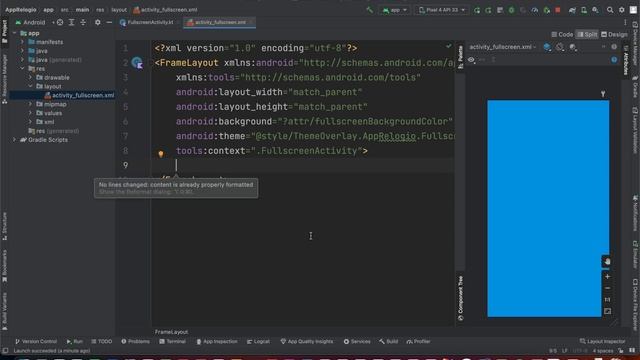Open the Build tool window
This screenshot has height=360, width=640.
point(388,341)
